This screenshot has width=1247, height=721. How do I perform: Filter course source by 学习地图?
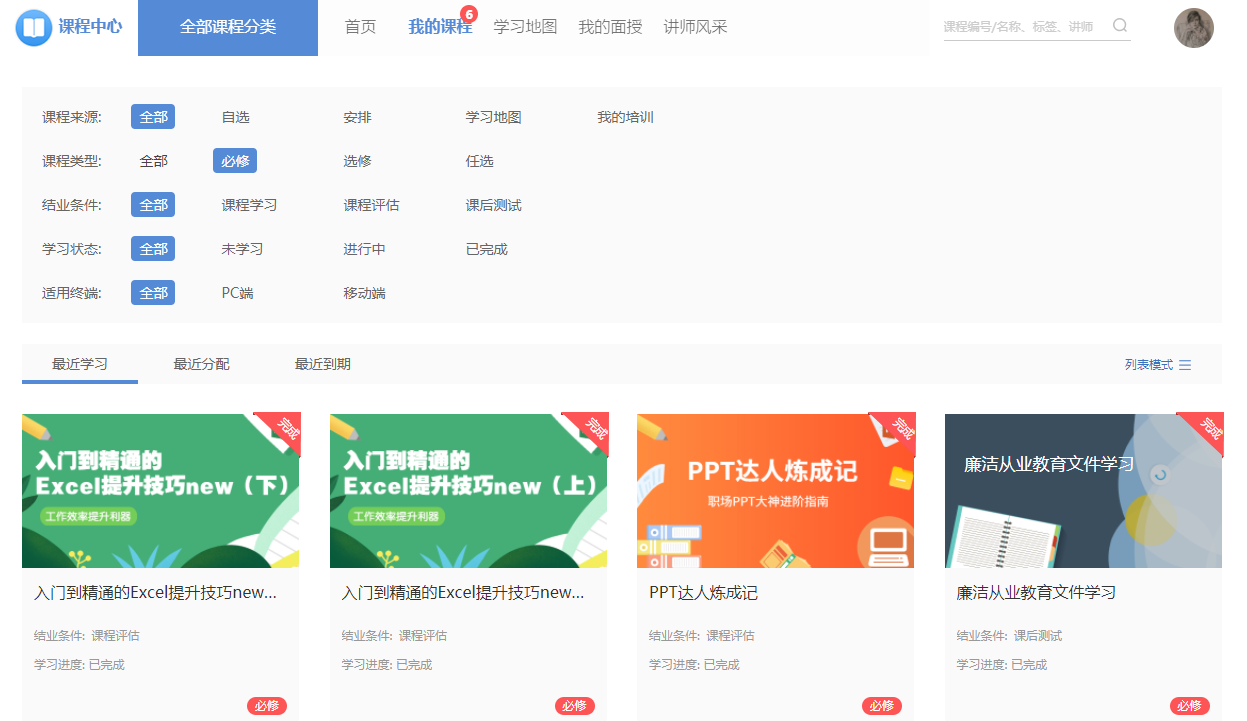493,117
